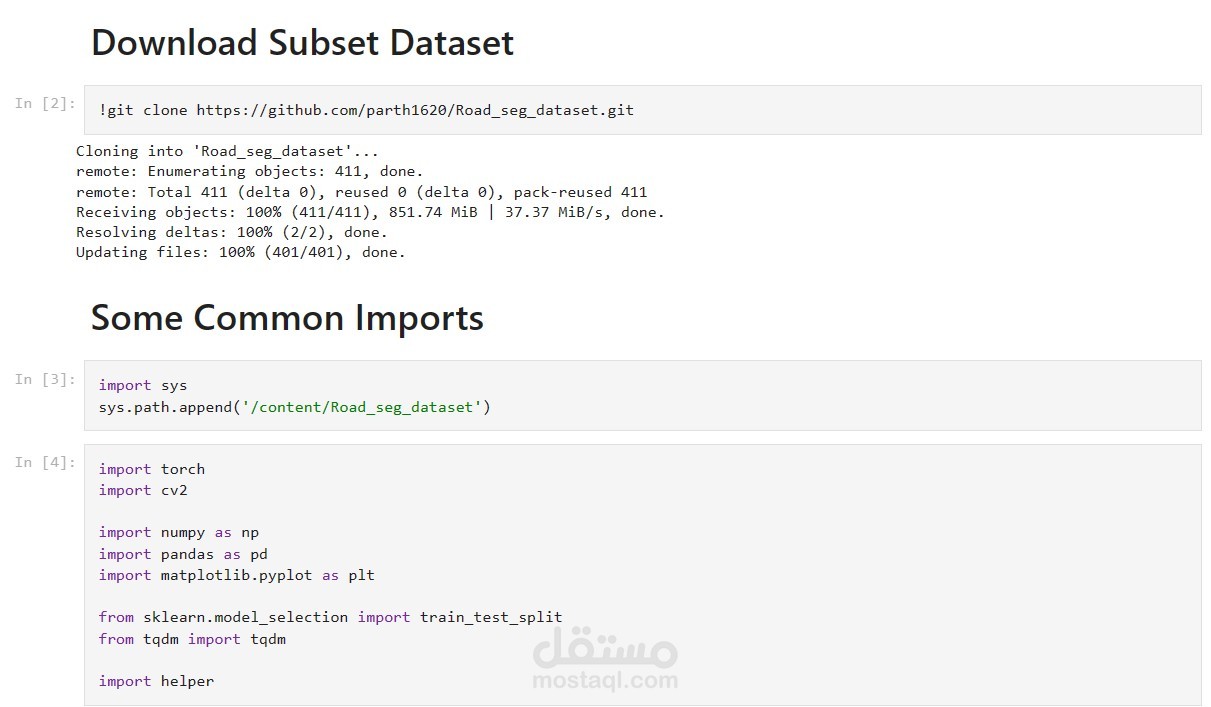Click the train_test_split import line
The height and width of the screenshot is (707, 1211).
pos(330,617)
